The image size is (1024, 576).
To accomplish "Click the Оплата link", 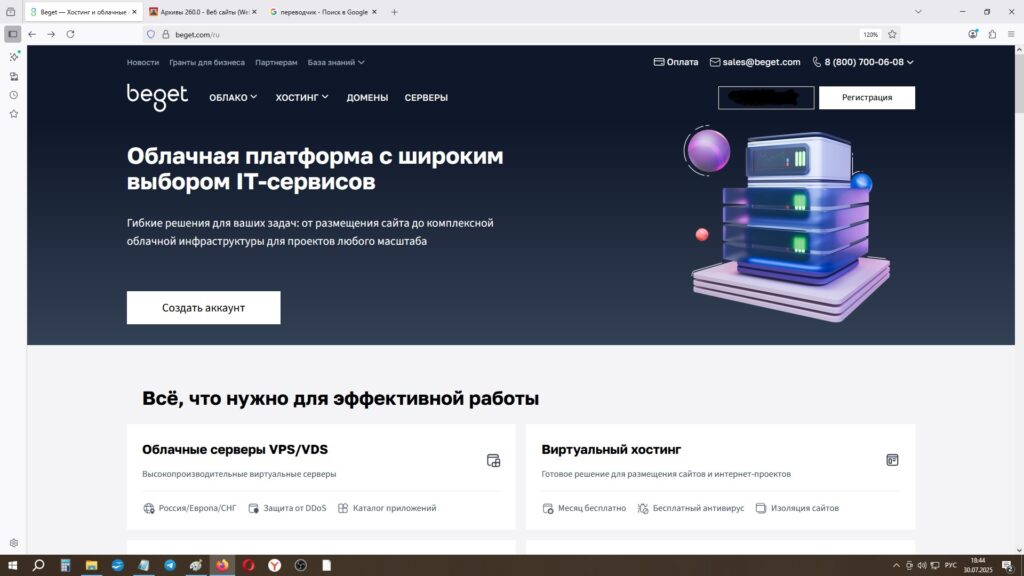I will (676, 62).
